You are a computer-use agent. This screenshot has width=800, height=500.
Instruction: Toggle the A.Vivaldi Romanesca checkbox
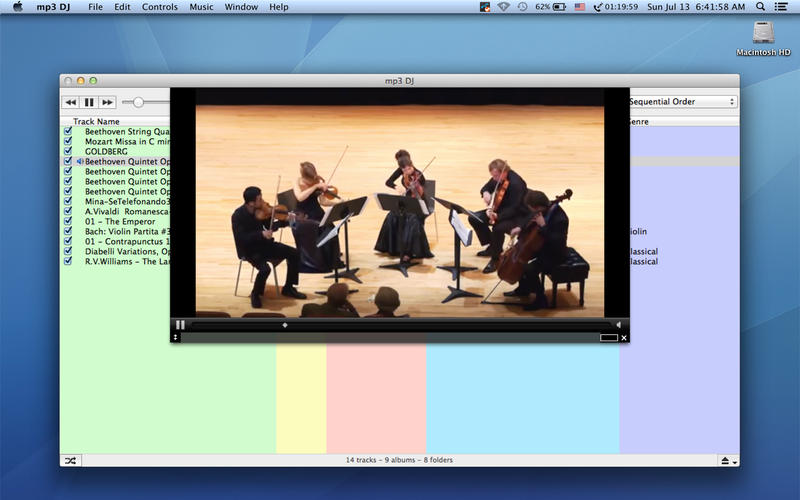pos(68,211)
